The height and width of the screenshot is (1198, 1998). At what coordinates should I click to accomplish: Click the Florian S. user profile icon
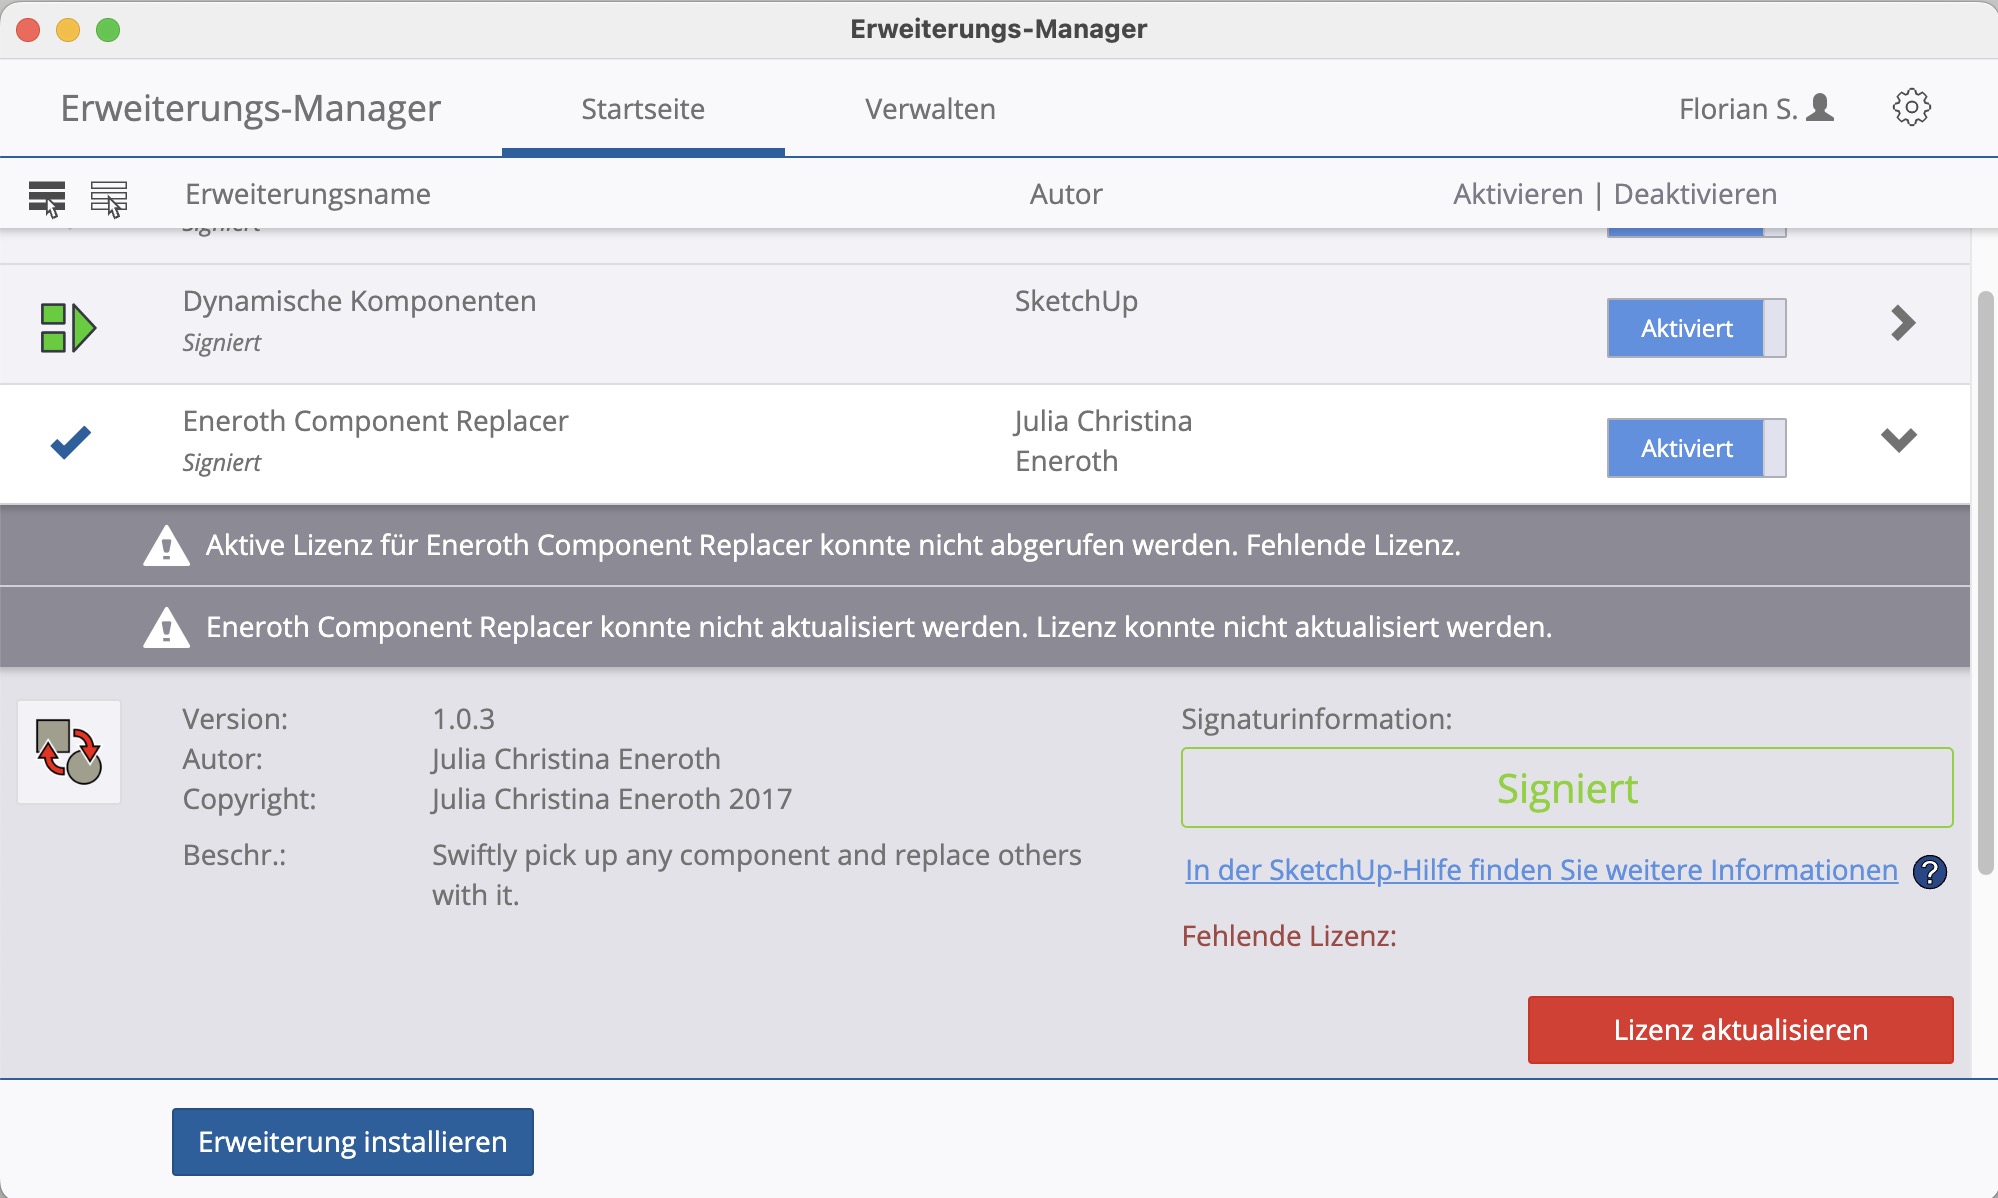click(1821, 108)
